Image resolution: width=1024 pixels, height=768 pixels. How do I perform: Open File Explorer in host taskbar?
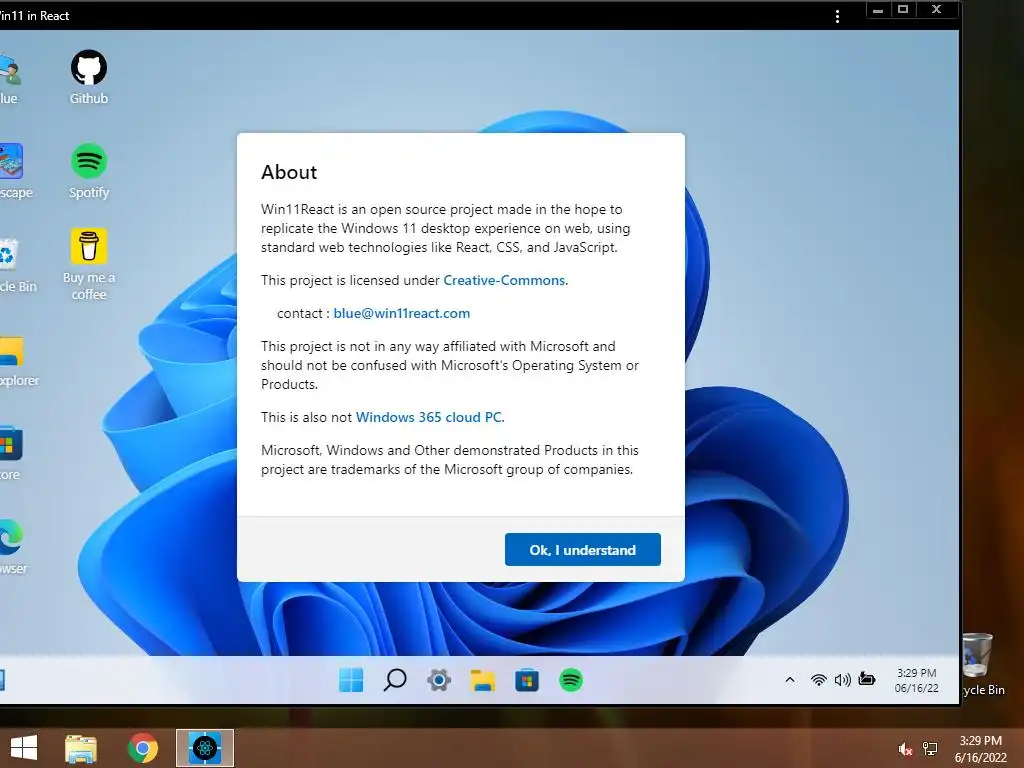pos(81,748)
